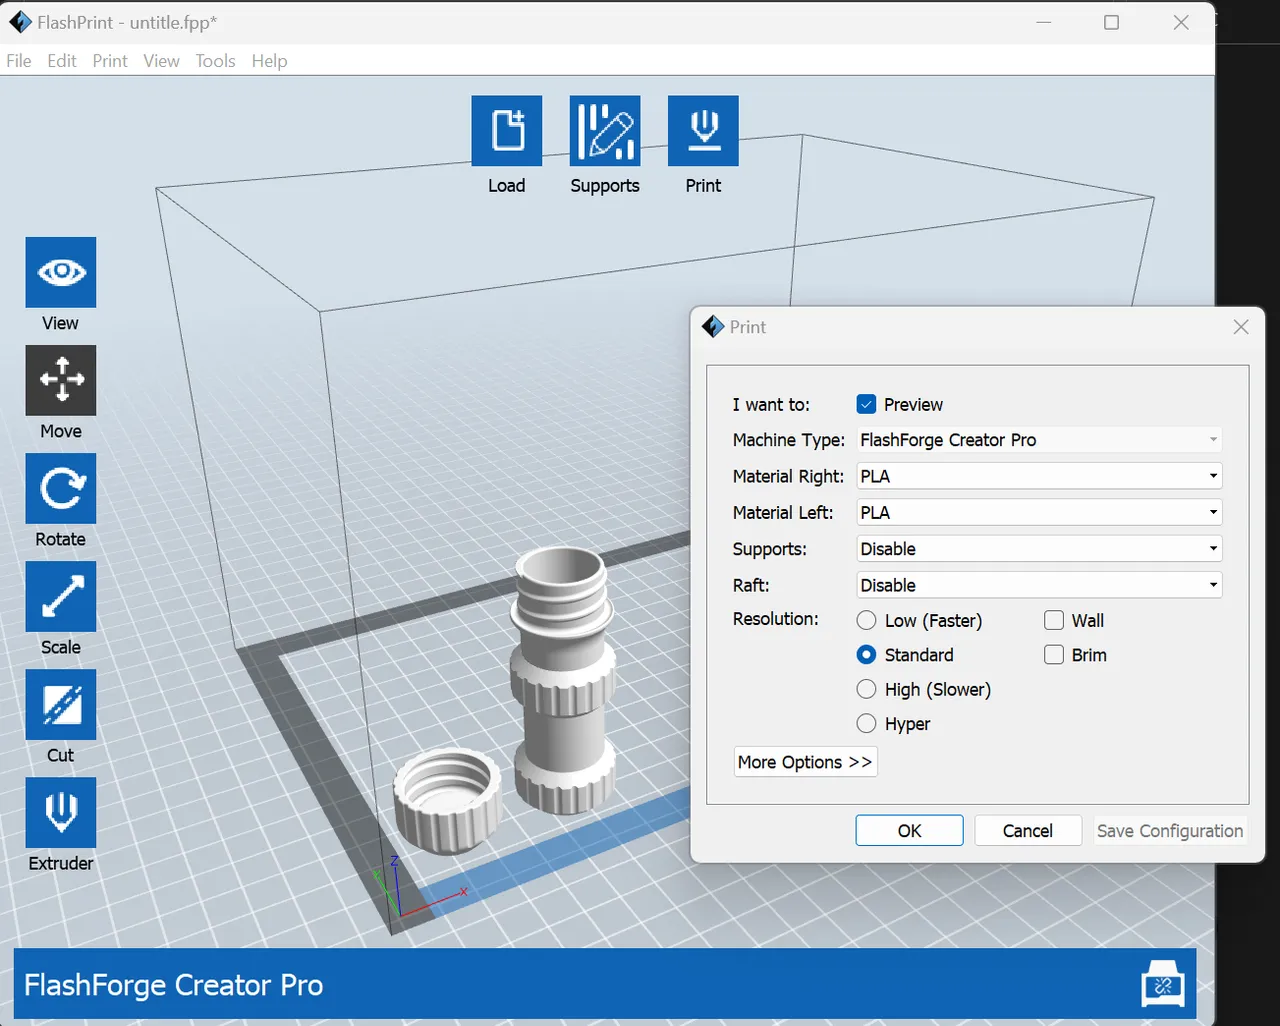
Task: Open the Tools menu
Action: pos(215,61)
